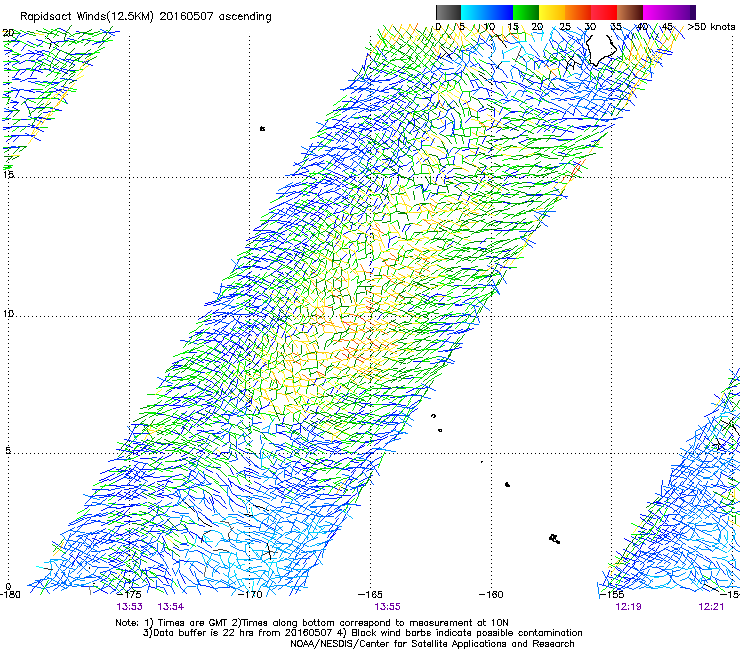Pick the brown 35-40 knots legend swatch
Screen dimensions: 740x650
[x=630, y=12]
